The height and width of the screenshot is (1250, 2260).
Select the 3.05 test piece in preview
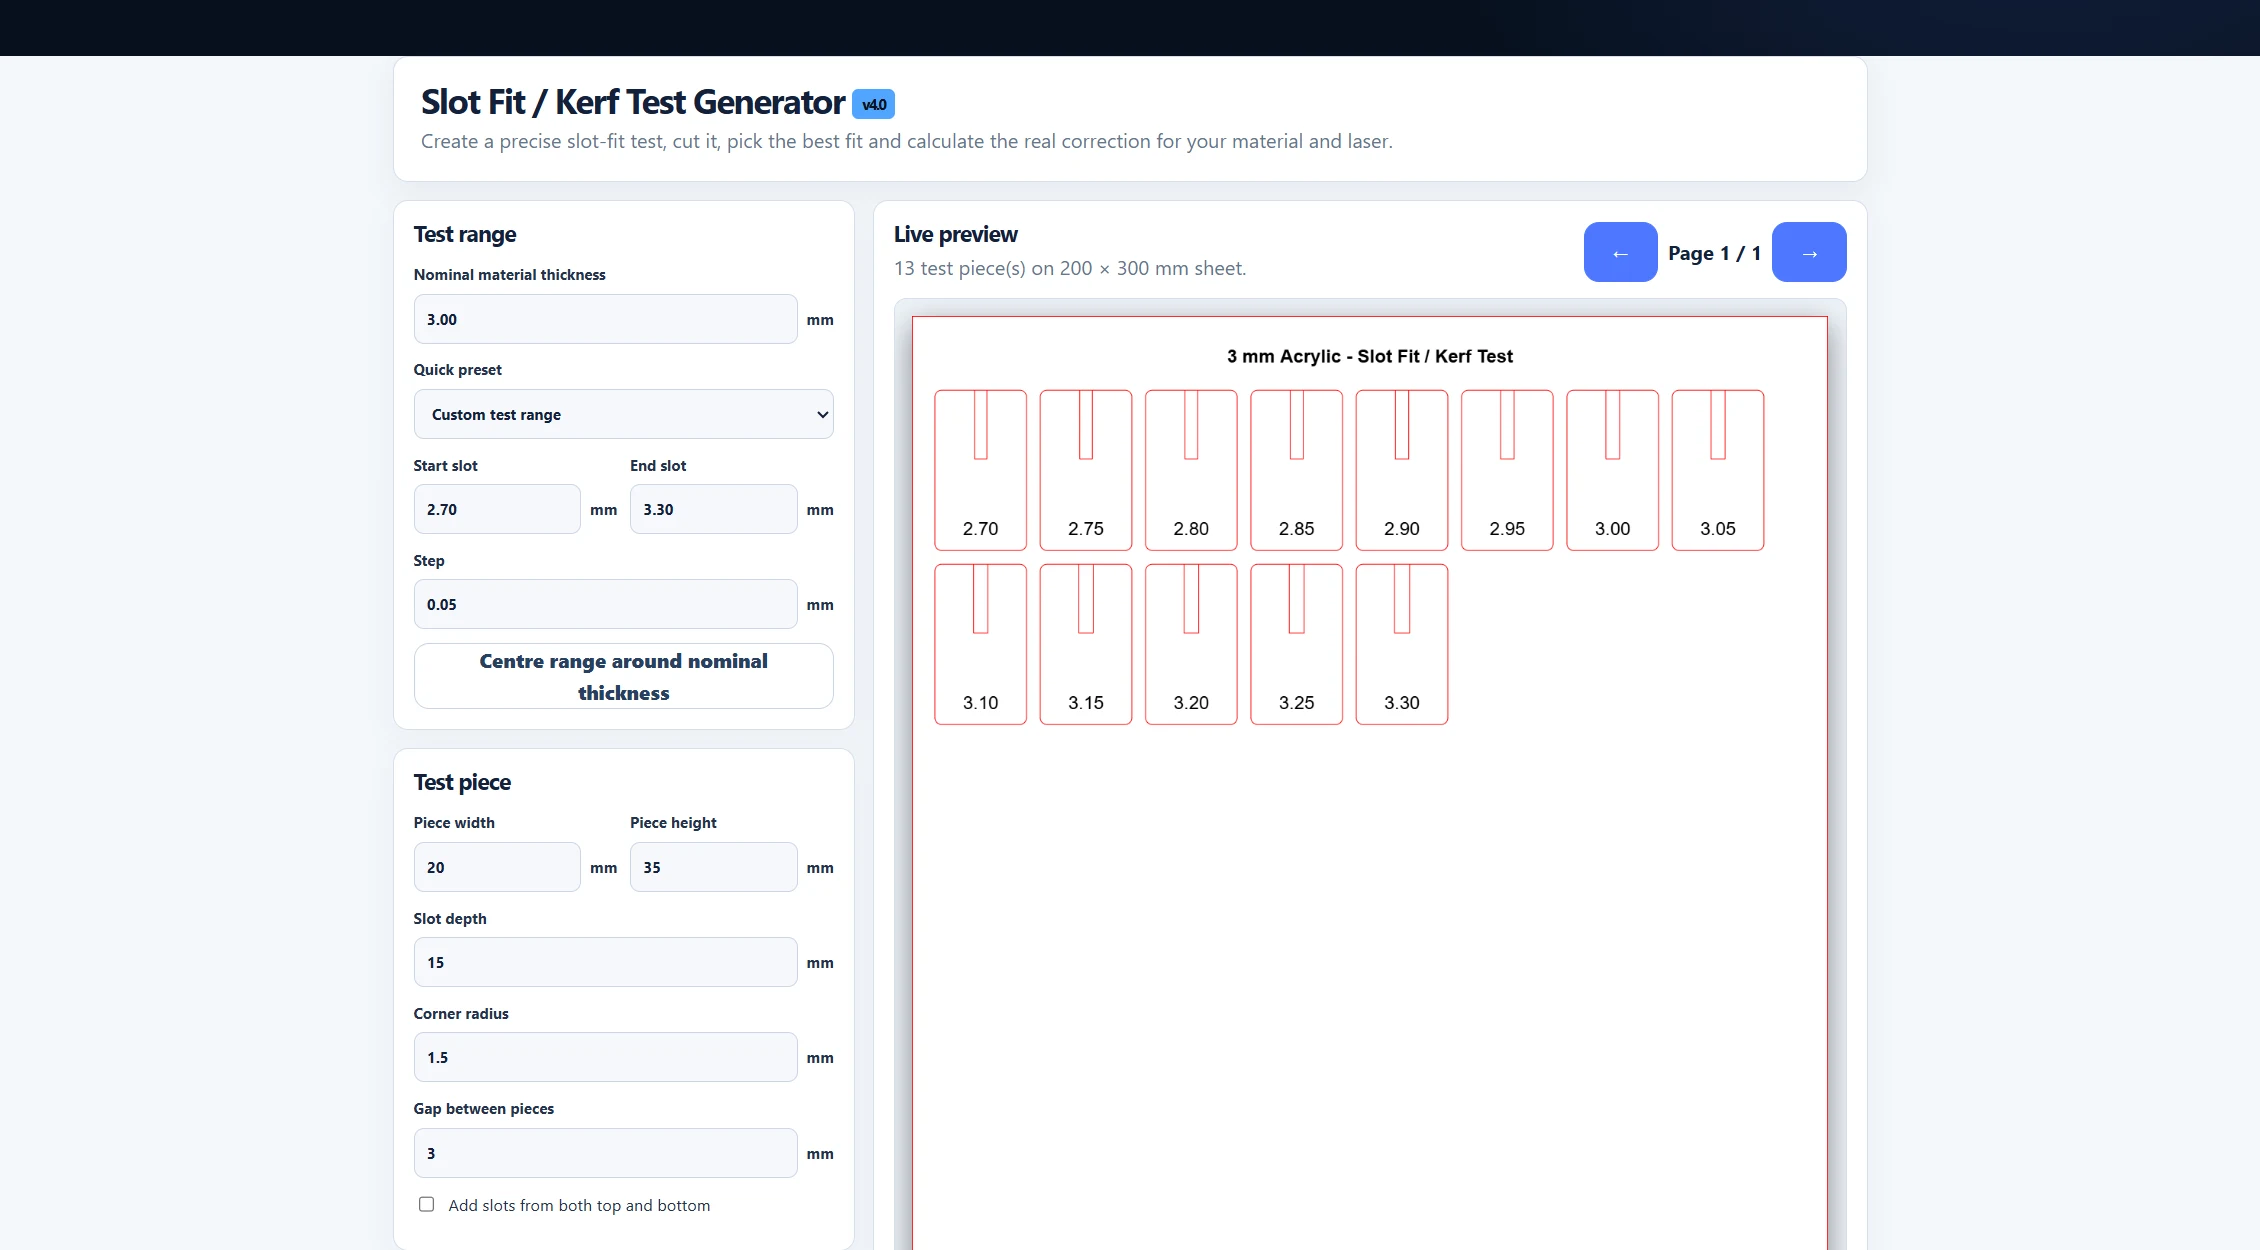tap(1718, 470)
